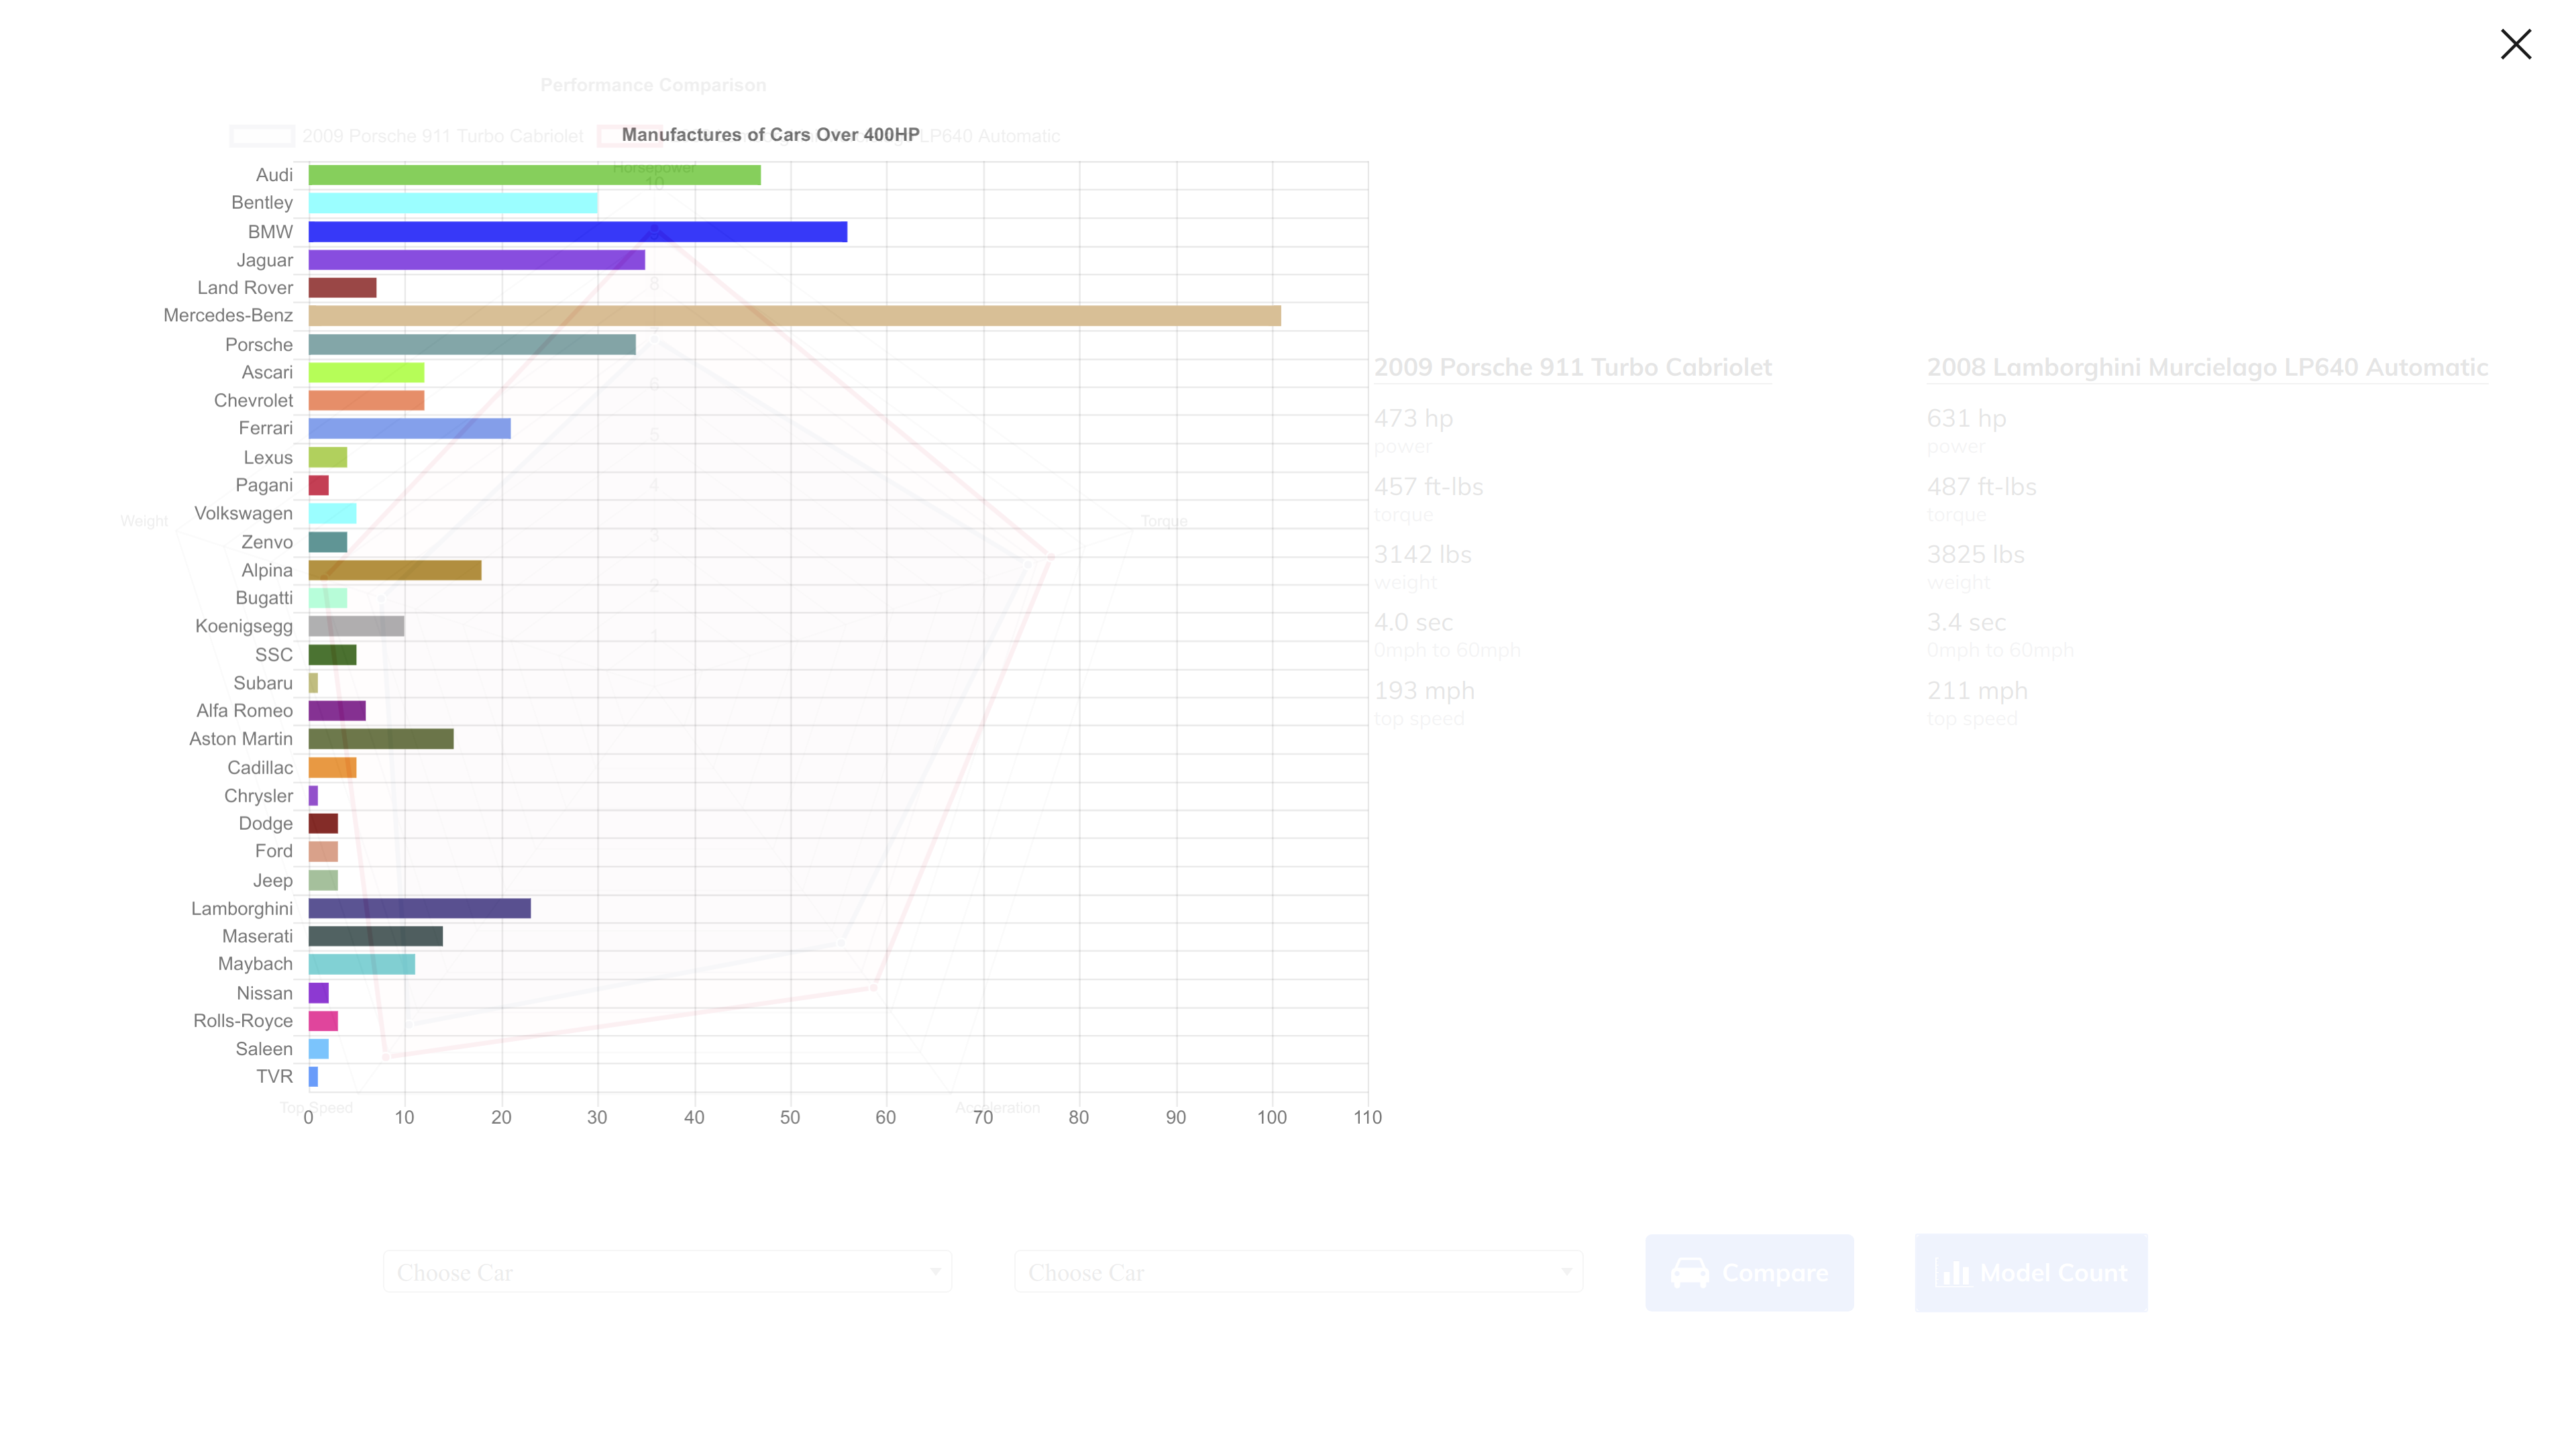
Task: Click the blue BMW bar
Action: (x=577, y=232)
